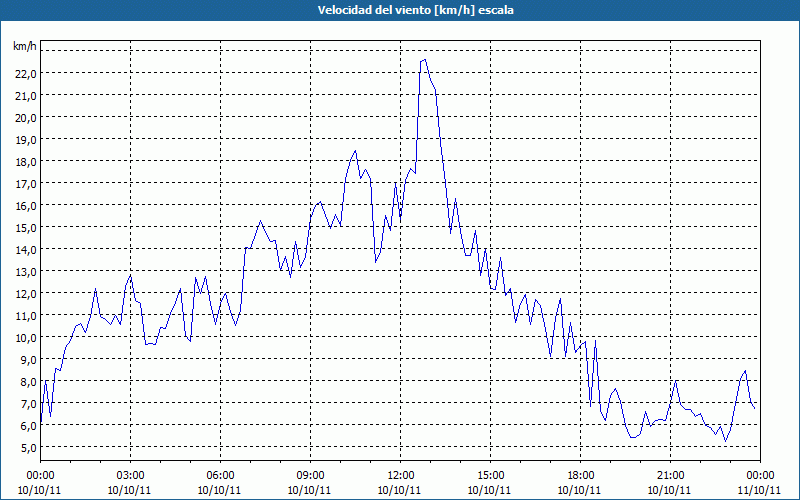Image resolution: width=800 pixels, height=500 pixels.
Task: Click the 20,0 vertical axis label
Action: 26,117
